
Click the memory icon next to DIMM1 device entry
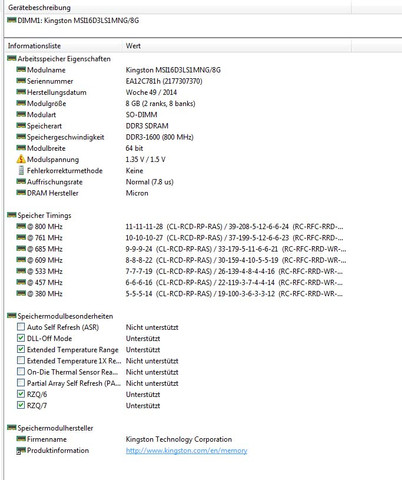[x=12, y=20]
